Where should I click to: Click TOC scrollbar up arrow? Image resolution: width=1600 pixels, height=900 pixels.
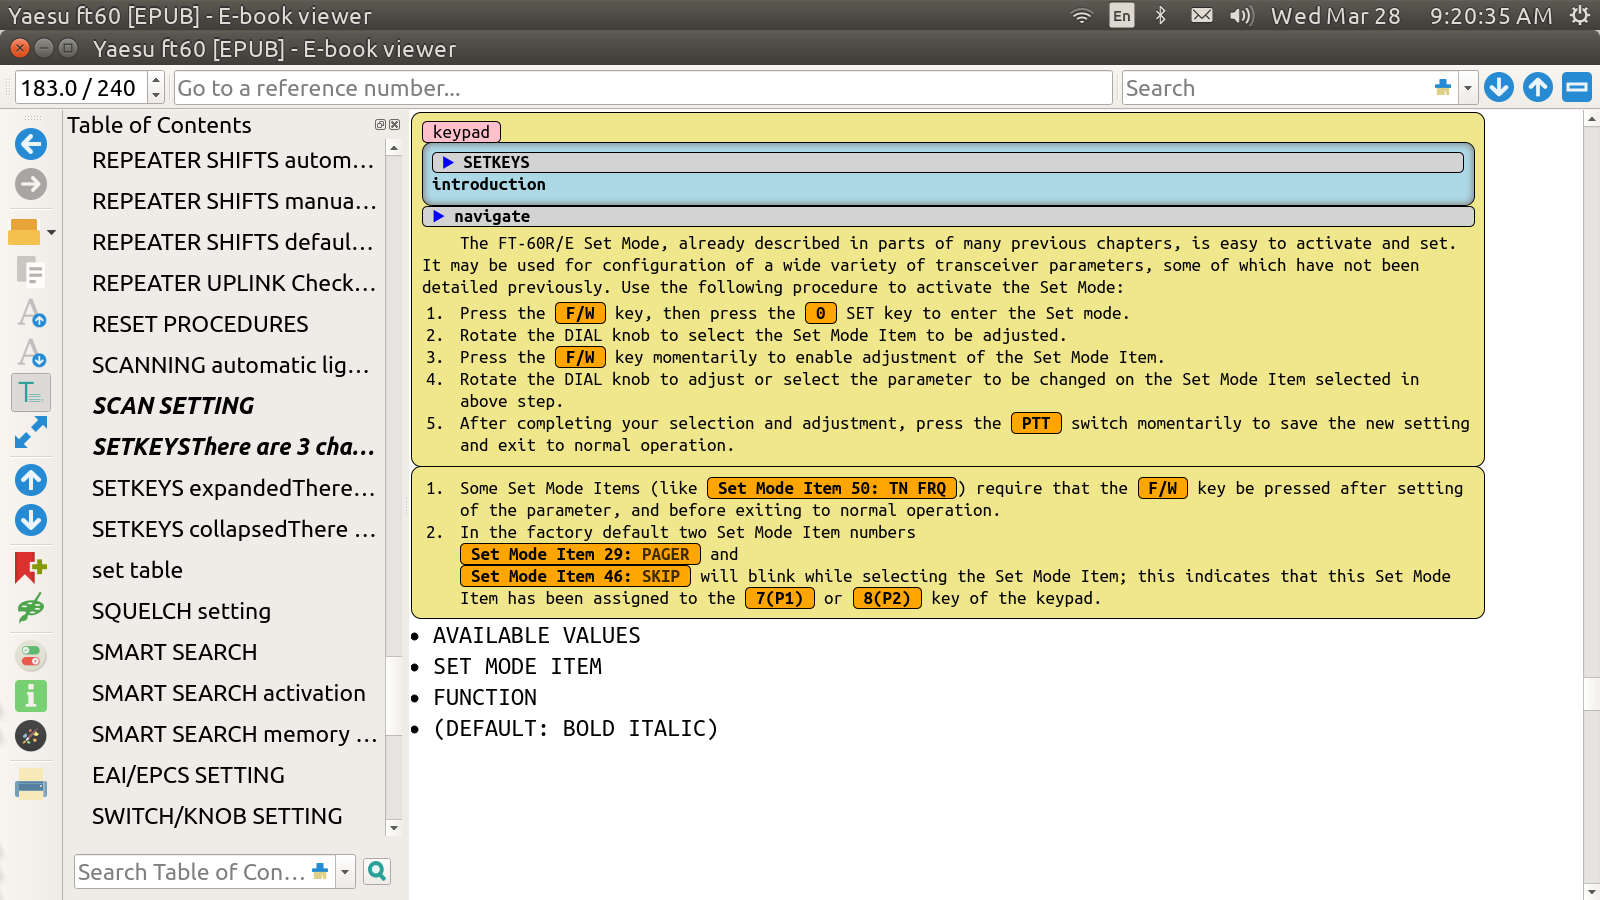coord(394,148)
